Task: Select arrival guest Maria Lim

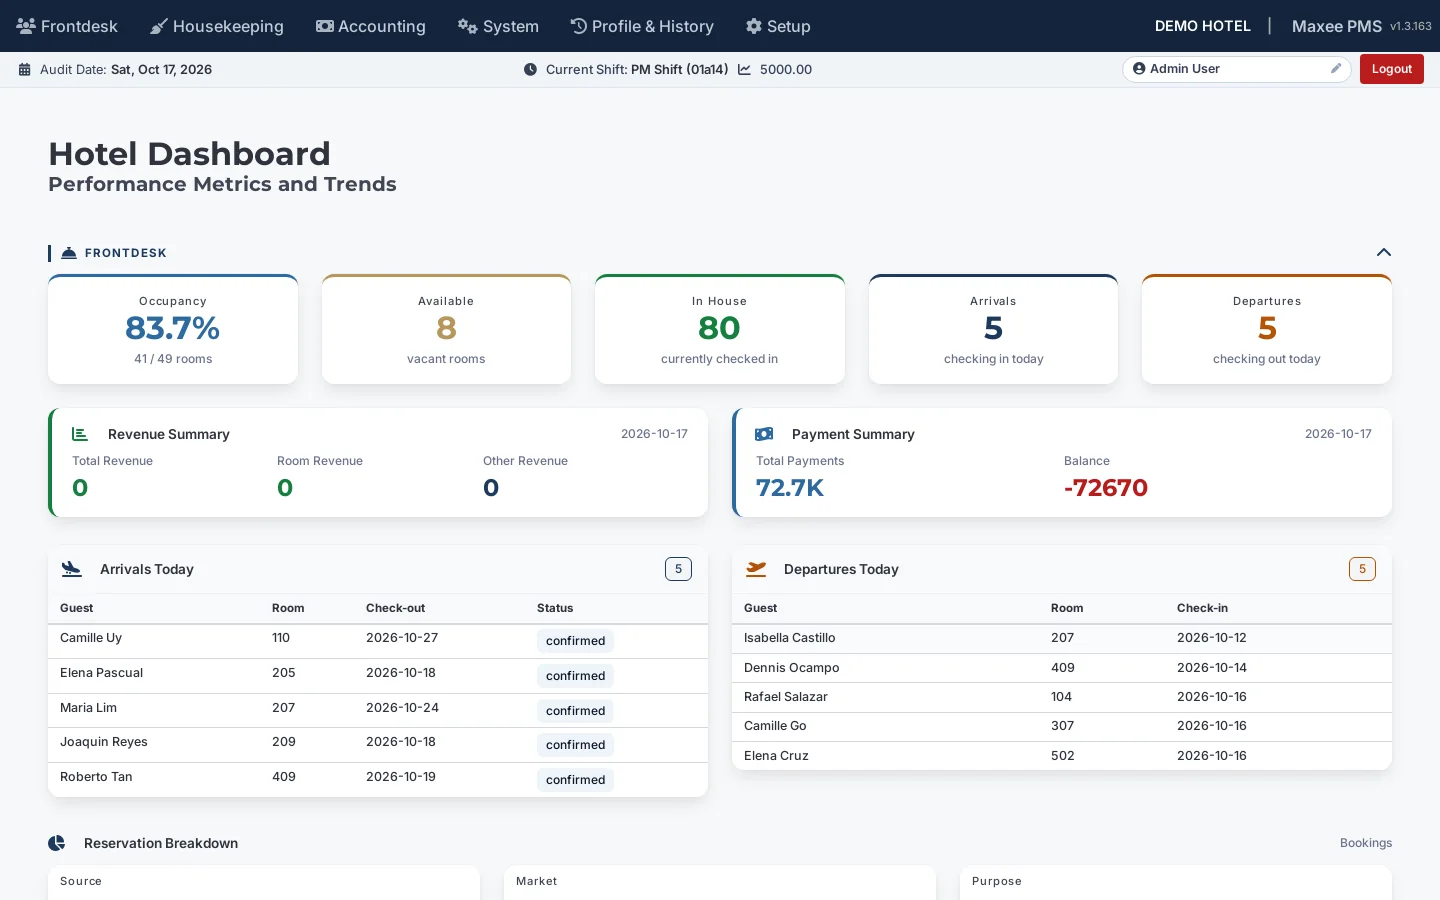Action: [88, 708]
